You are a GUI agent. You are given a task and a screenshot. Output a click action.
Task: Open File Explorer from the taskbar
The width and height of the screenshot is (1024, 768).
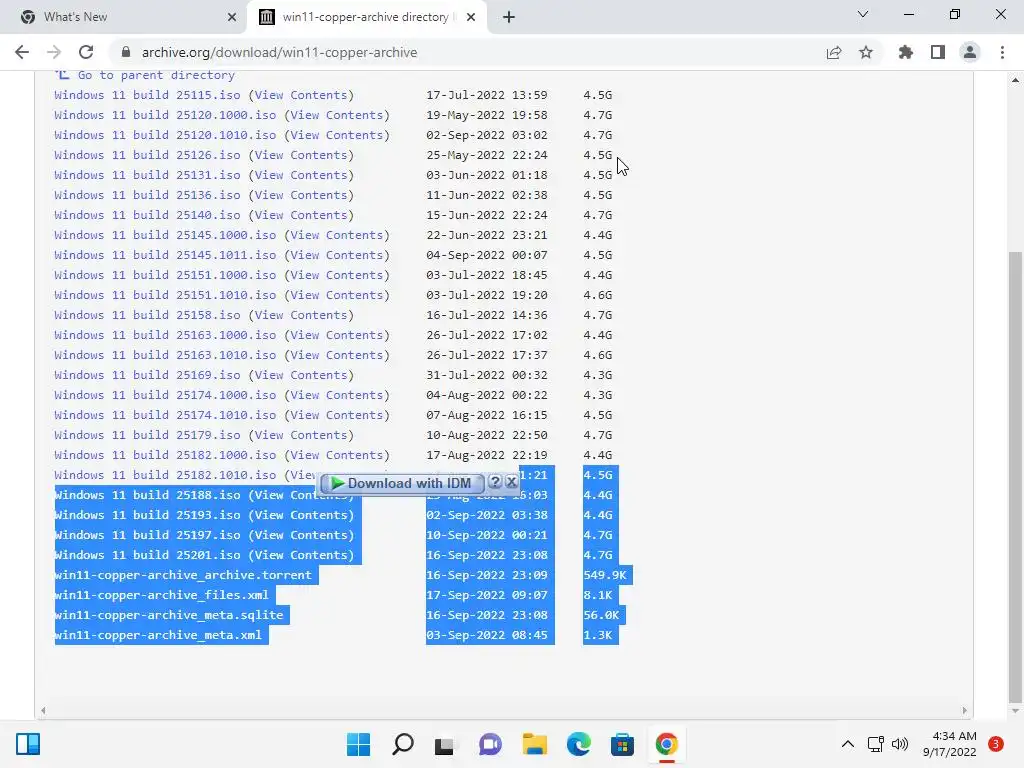[x=534, y=744]
